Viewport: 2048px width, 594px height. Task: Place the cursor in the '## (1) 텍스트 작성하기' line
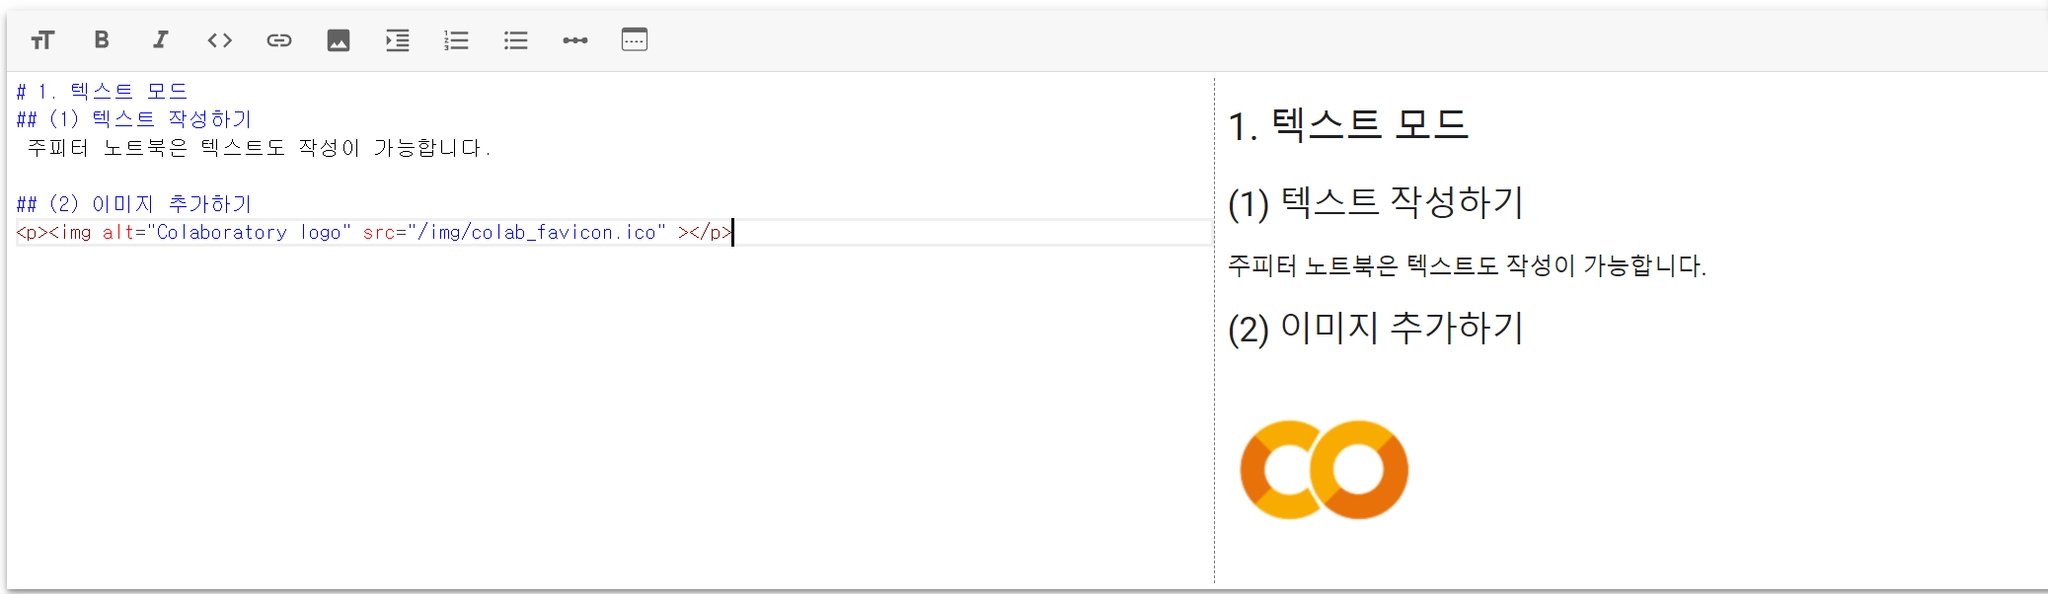[x=134, y=119]
